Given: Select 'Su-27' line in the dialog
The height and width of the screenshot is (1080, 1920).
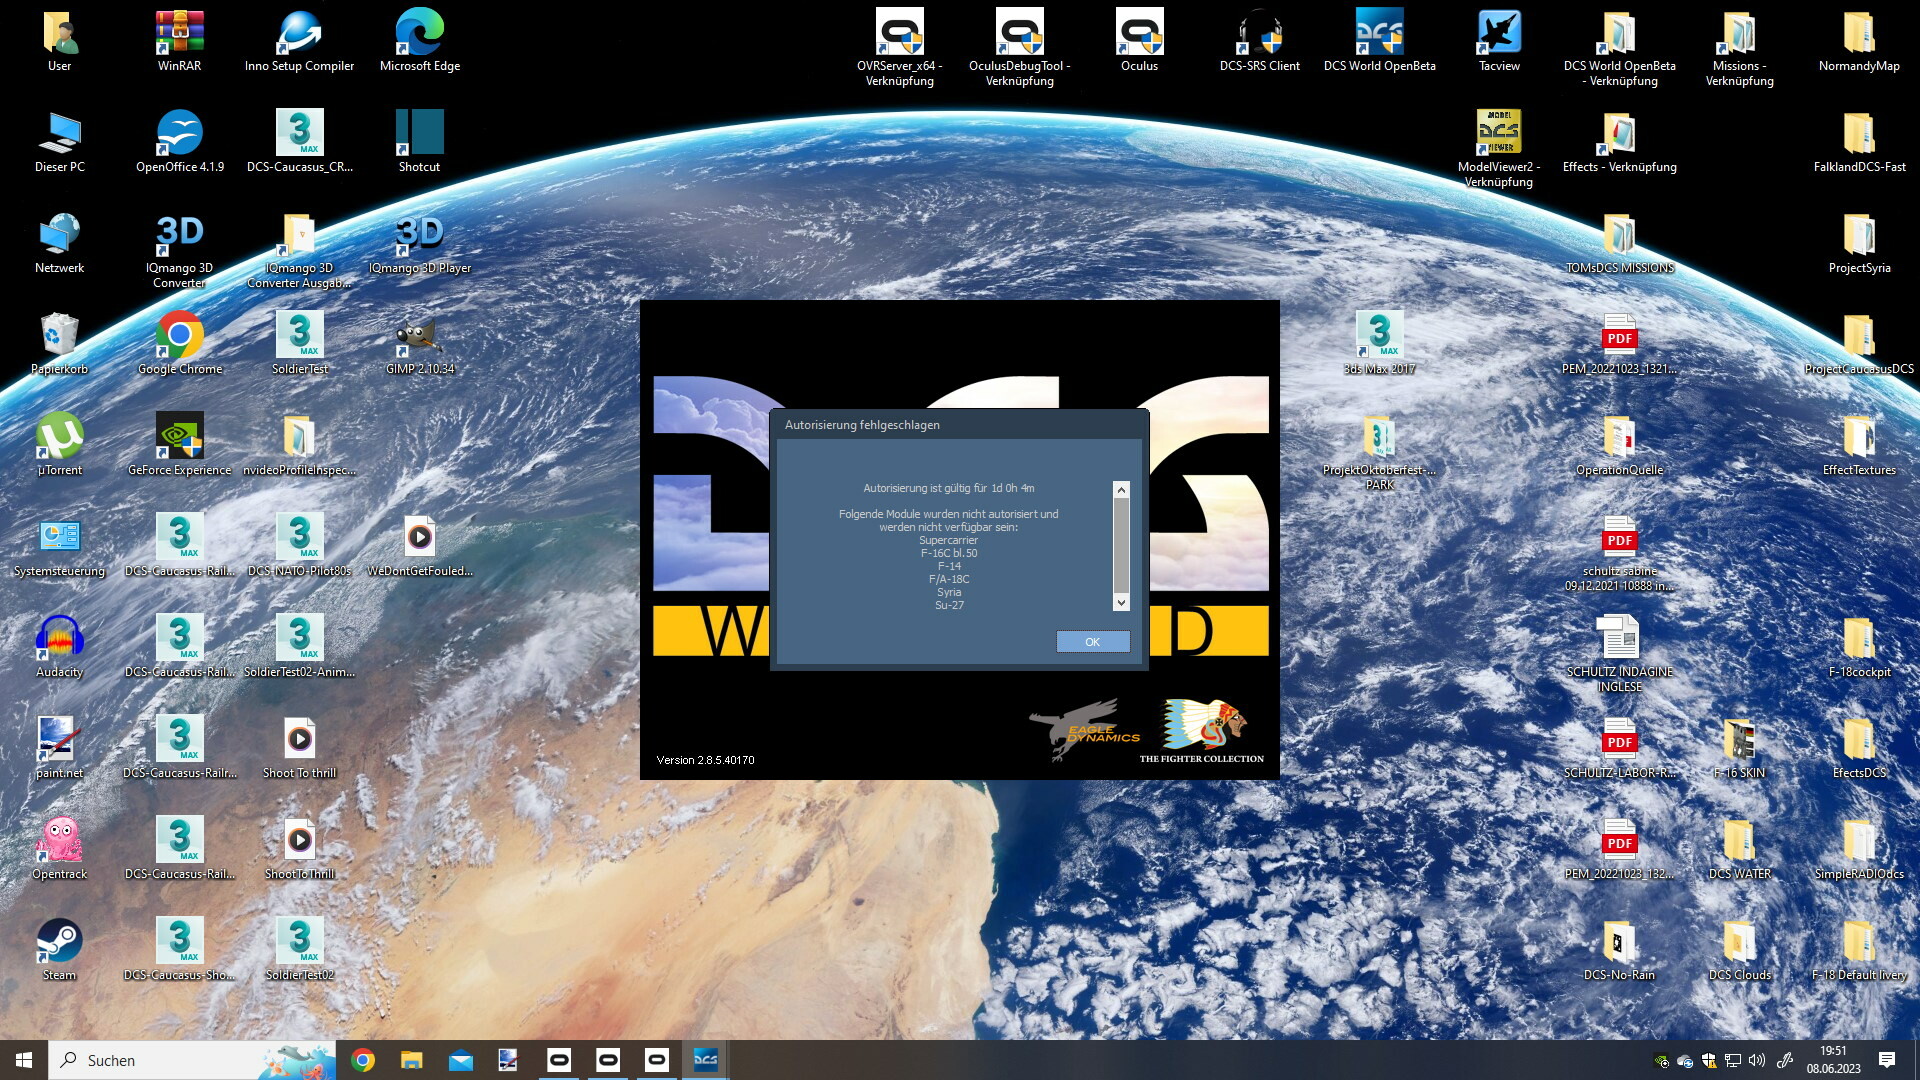Looking at the screenshot, I should (949, 605).
